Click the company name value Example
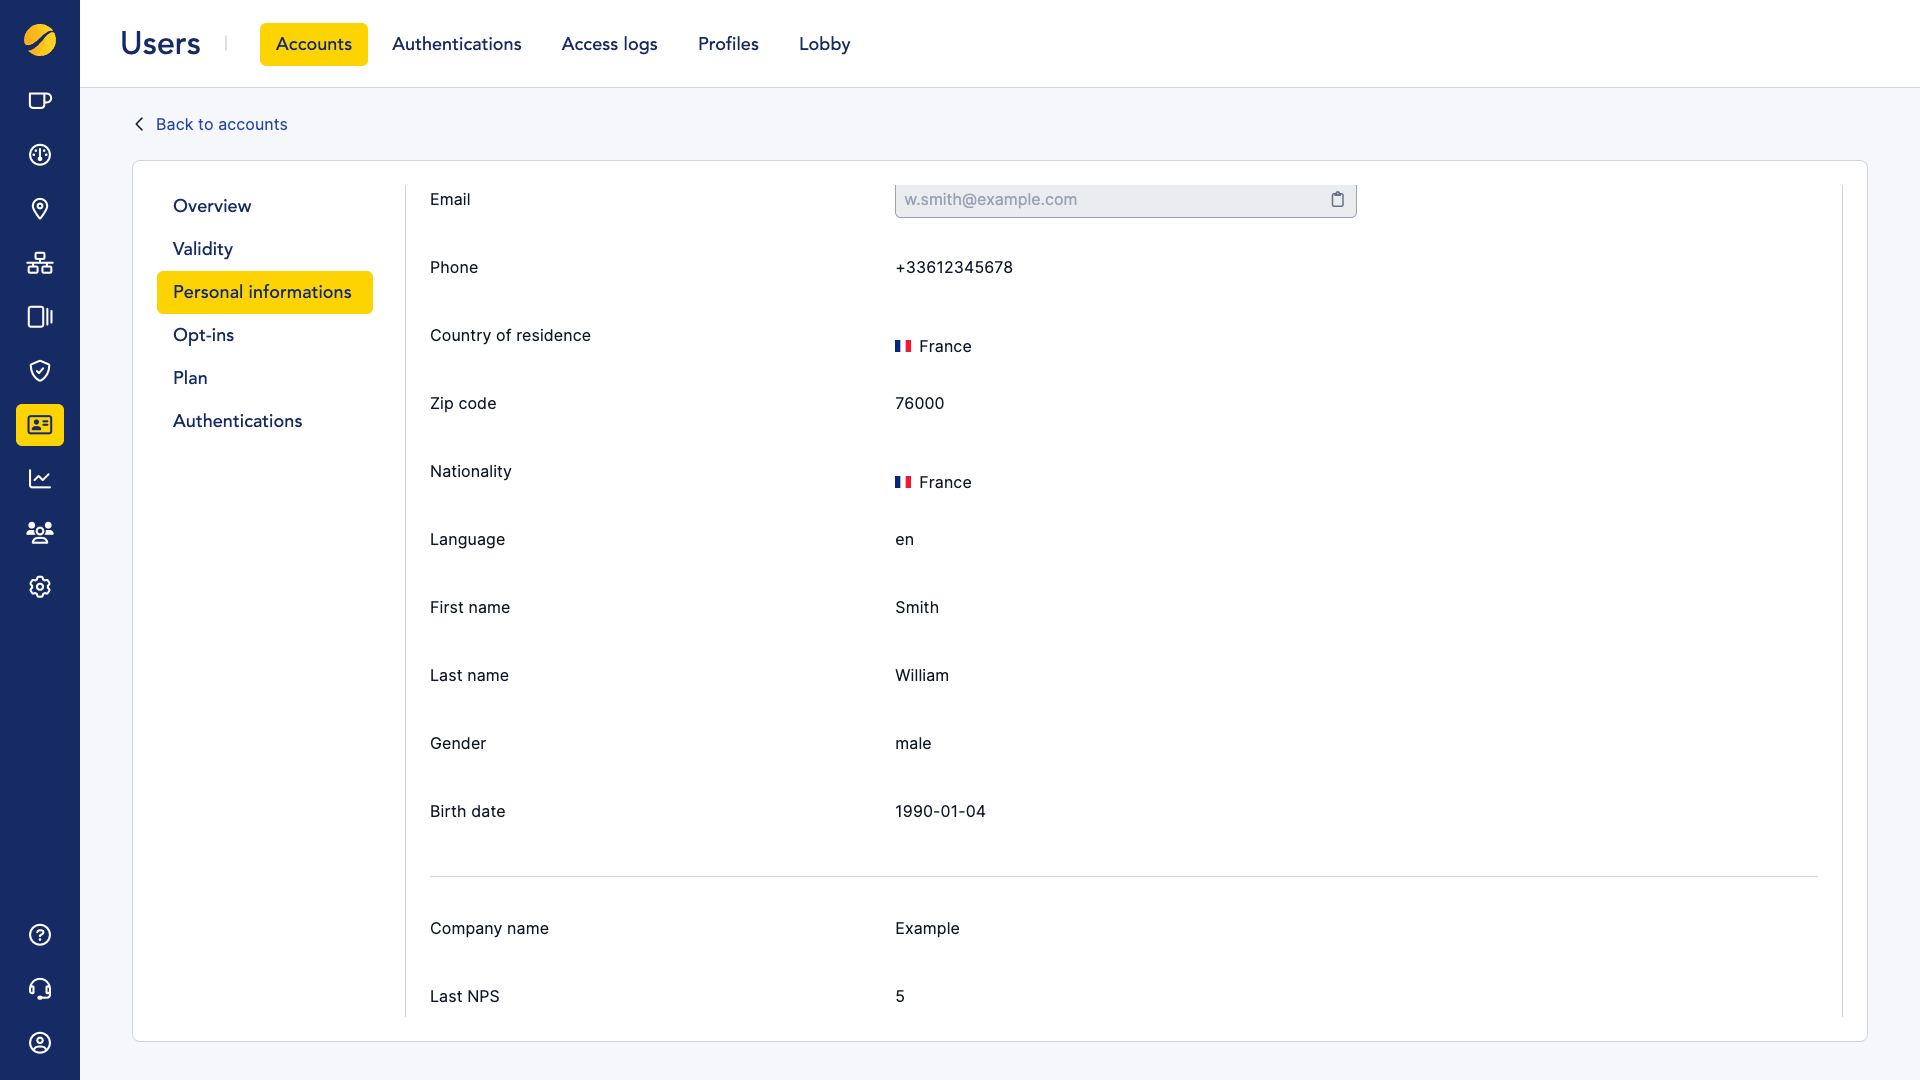This screenshot has height=1080, width=1920. (x=927, y=928)
